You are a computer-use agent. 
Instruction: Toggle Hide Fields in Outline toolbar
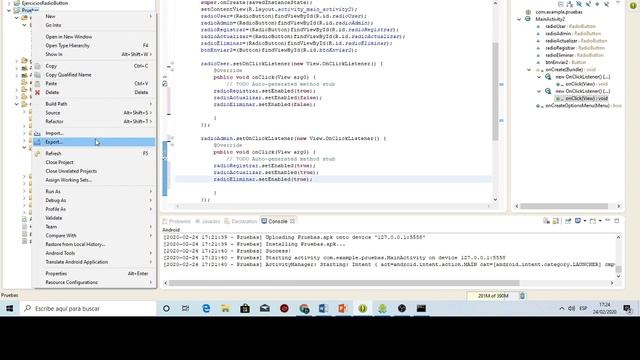pyautogui.click(x=579, y=4)
